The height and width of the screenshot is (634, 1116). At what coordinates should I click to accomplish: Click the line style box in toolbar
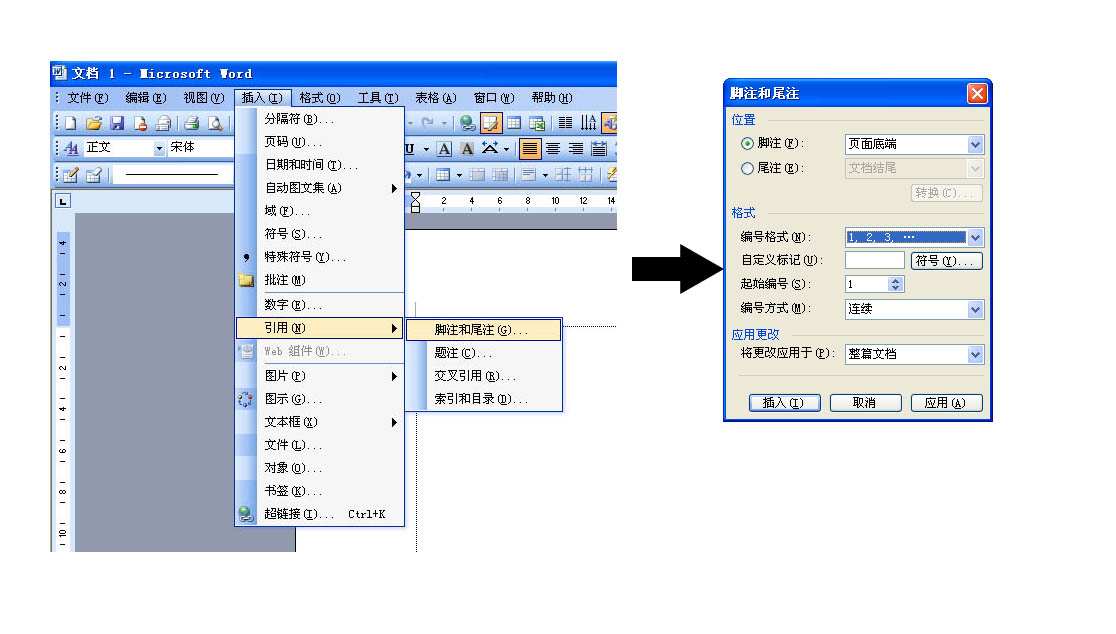tap(174, 175)
